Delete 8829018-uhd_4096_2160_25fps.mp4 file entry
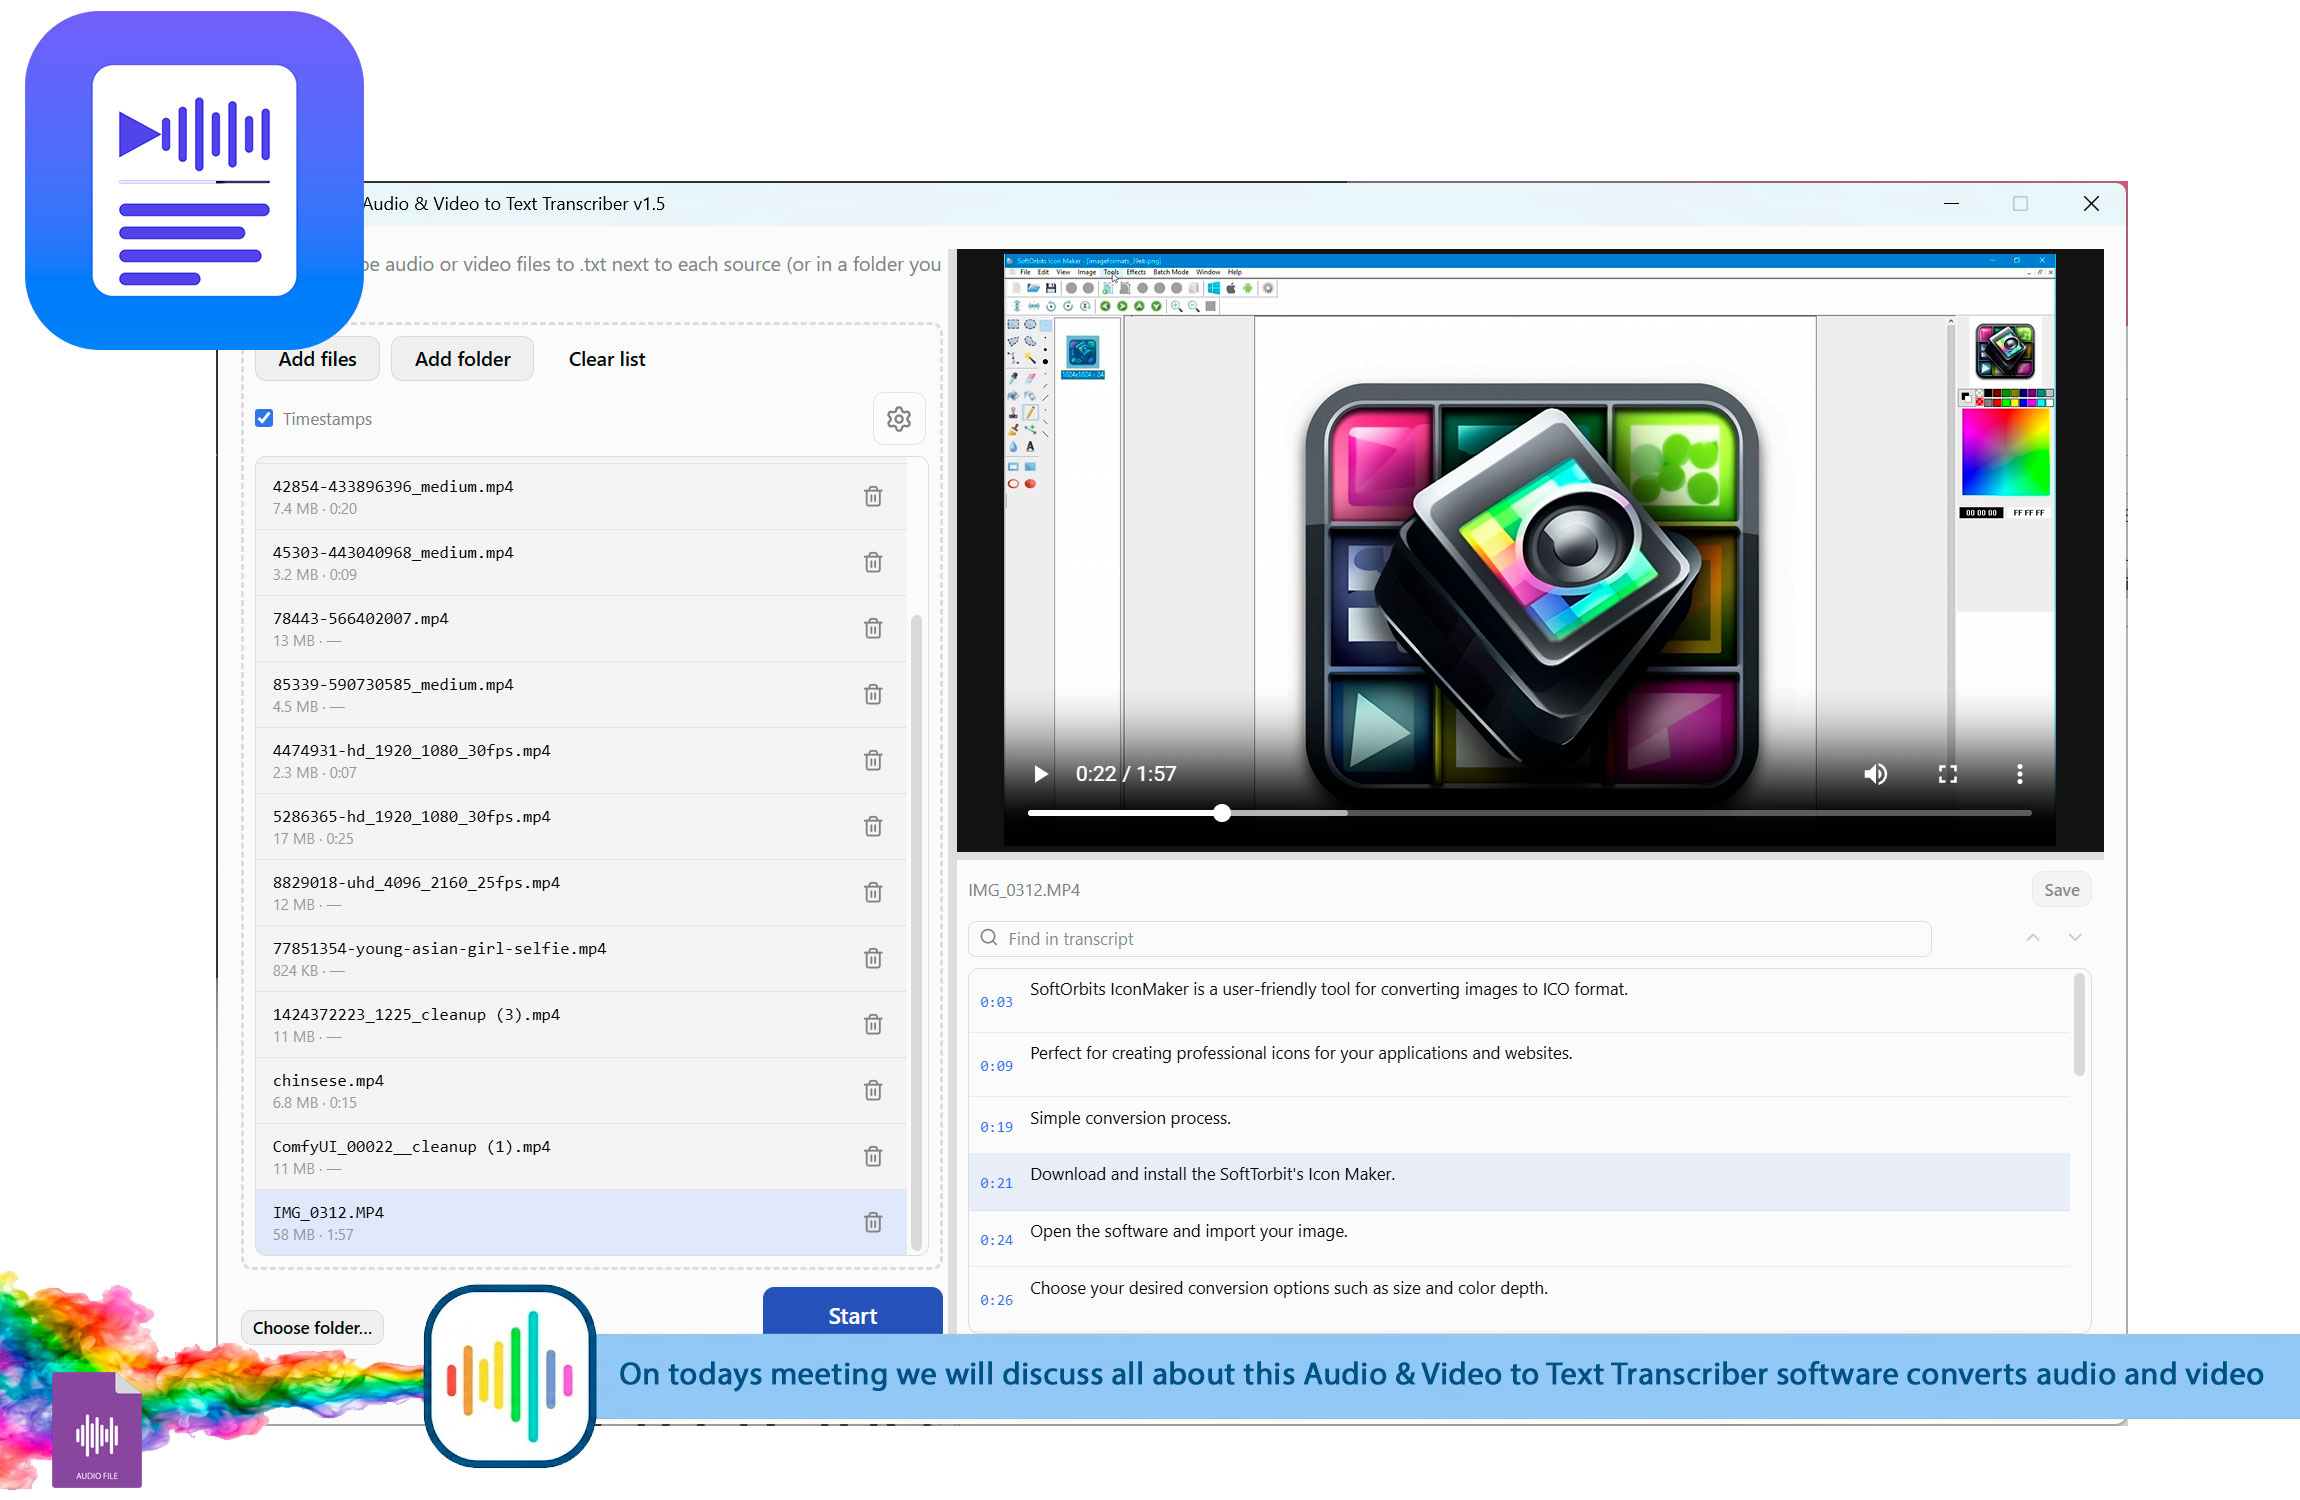Viewport: 2300px width, 1500px height. click(x=873, y=892)
